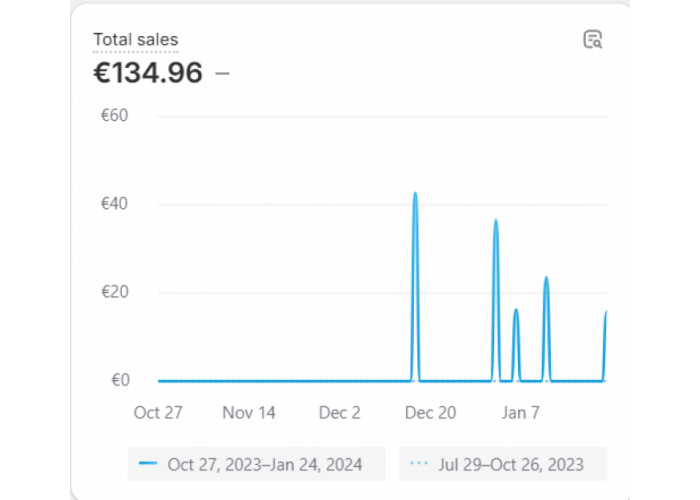Image resolution: width=700 pixels, height=500 pixels.
Task: Click the €60 y-axis label
Action: point(115,116)
